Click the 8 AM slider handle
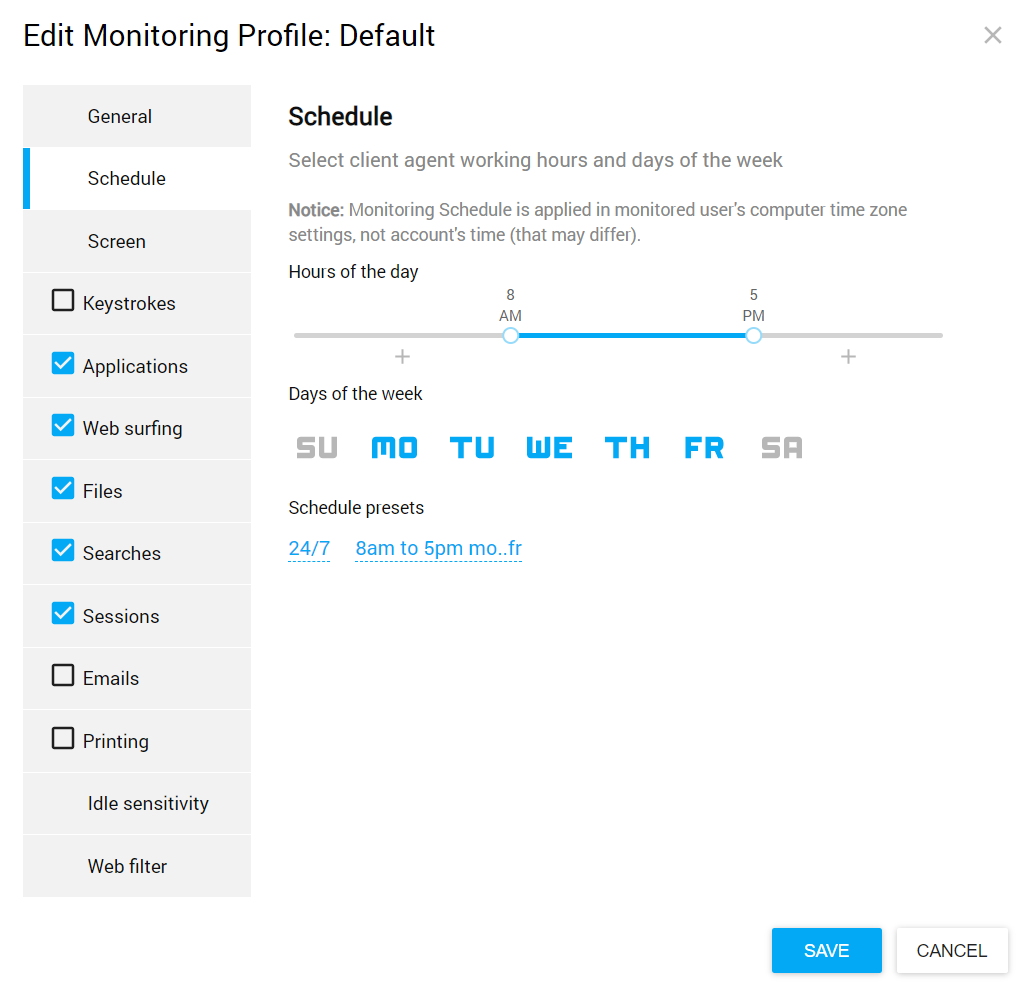1031x993 pixels. point(511,336)
